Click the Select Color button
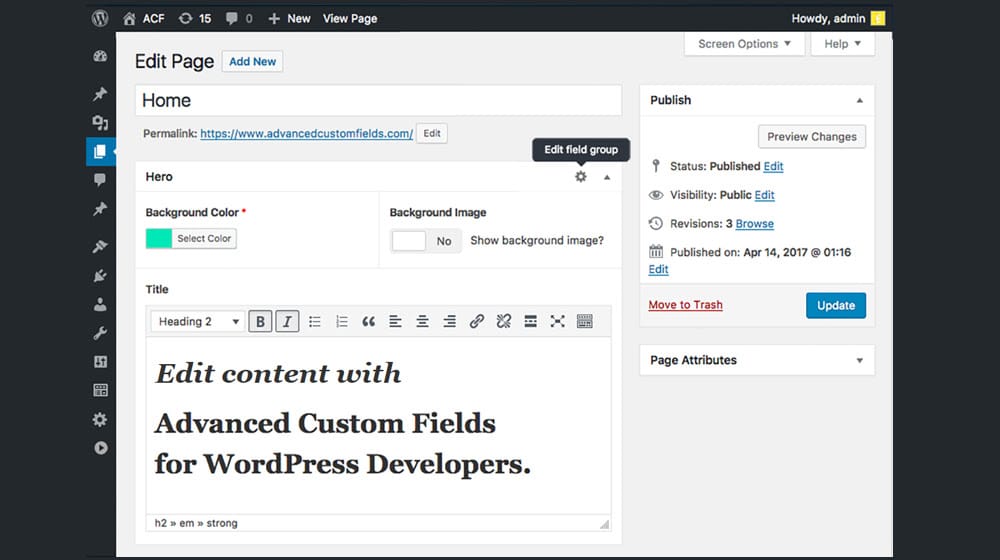1000x560 pixels. [x=204, y=239]
